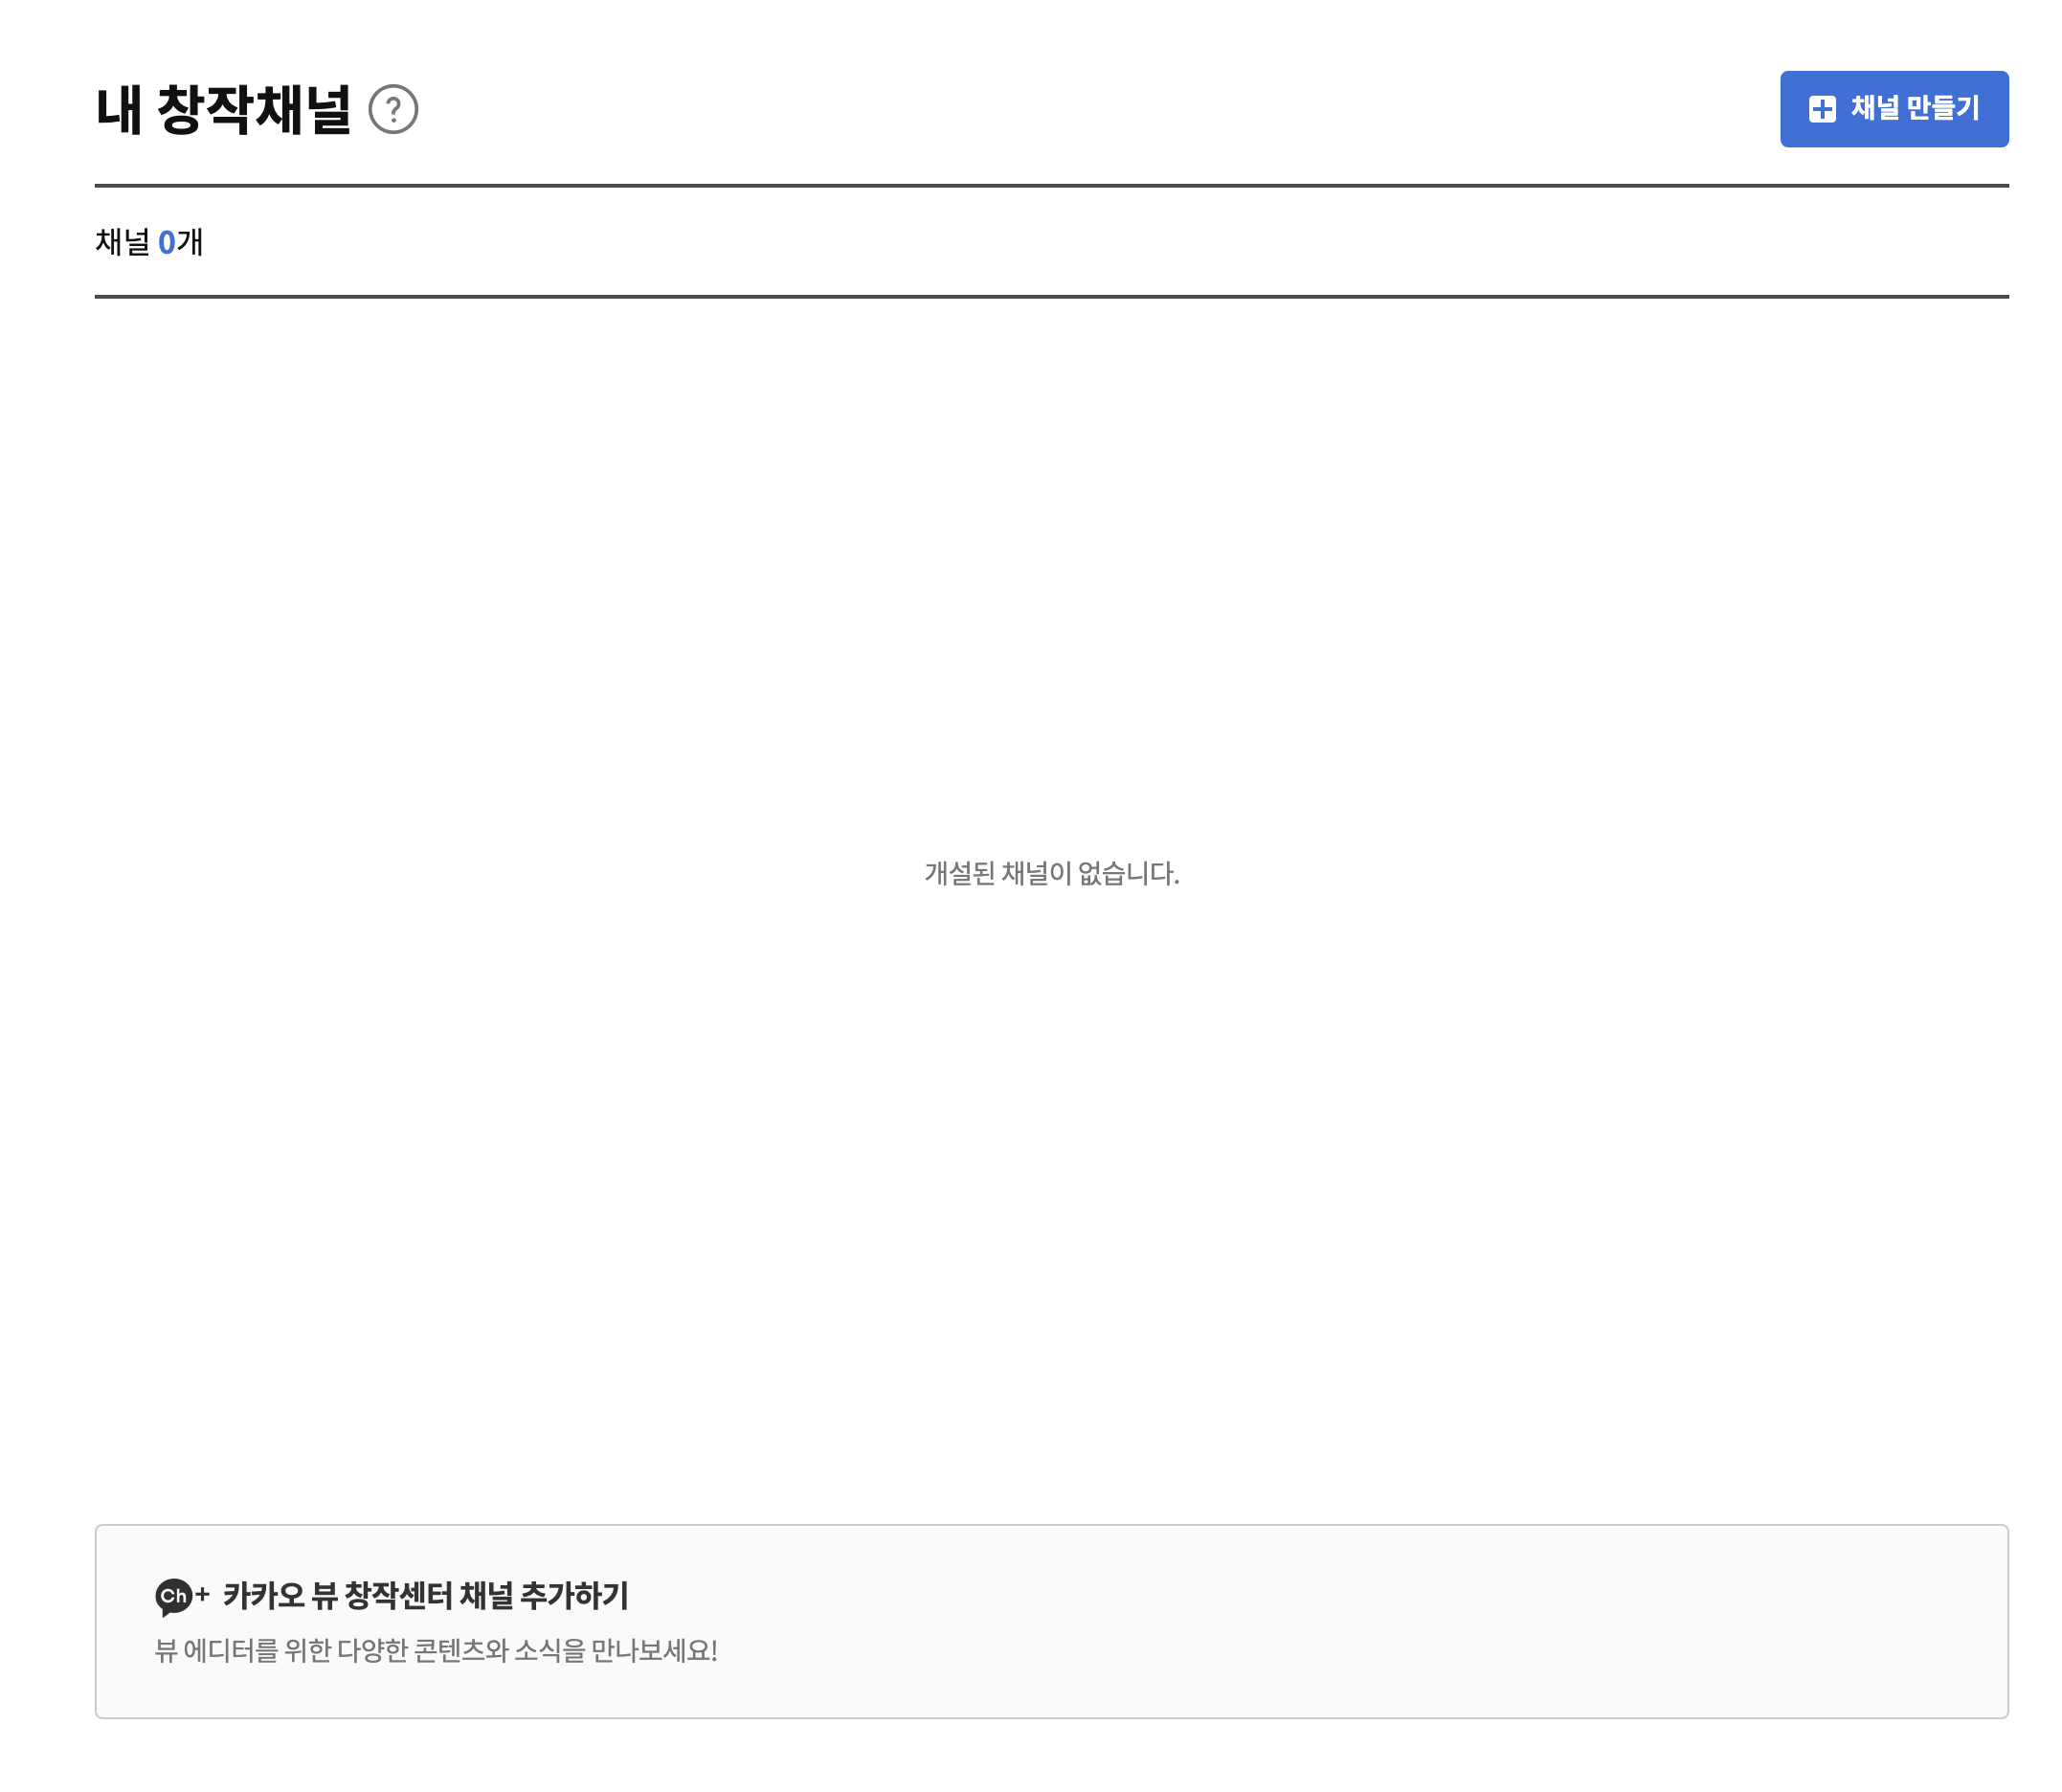
Task: Click the 만들기 text on blue button
Action: [x=1942, y=108]
